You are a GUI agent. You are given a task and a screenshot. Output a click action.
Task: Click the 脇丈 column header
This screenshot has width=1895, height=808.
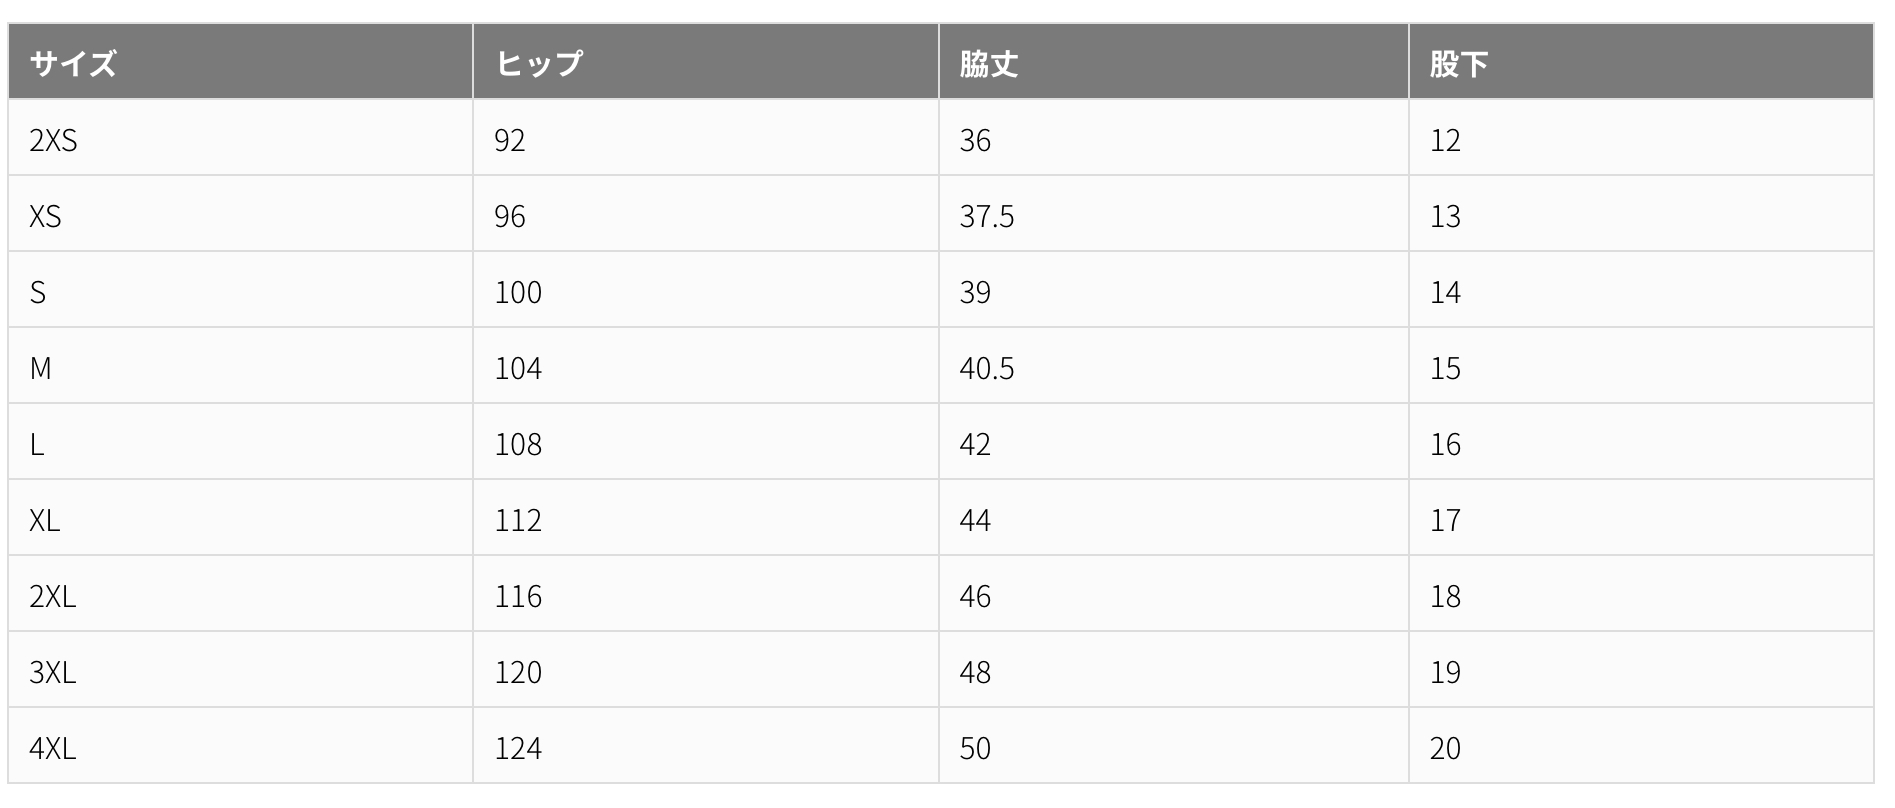1174,62
